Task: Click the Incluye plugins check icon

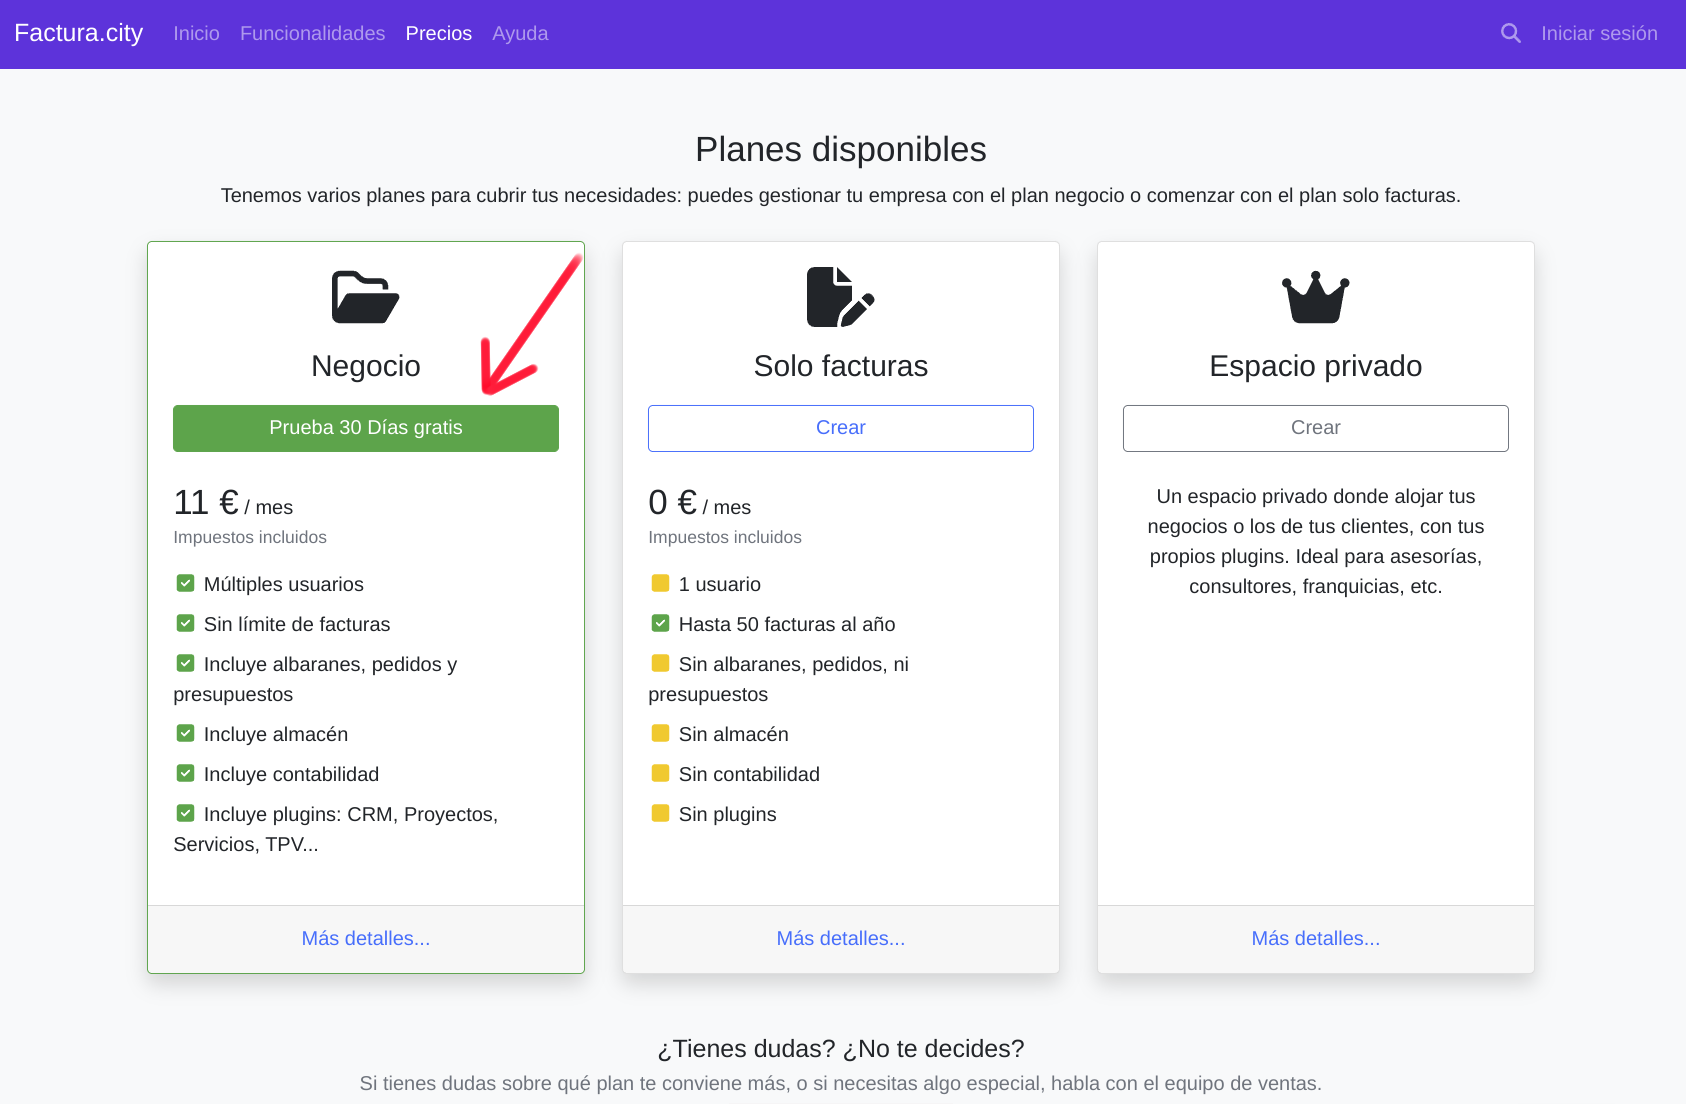Action: (x=185, y=813)
